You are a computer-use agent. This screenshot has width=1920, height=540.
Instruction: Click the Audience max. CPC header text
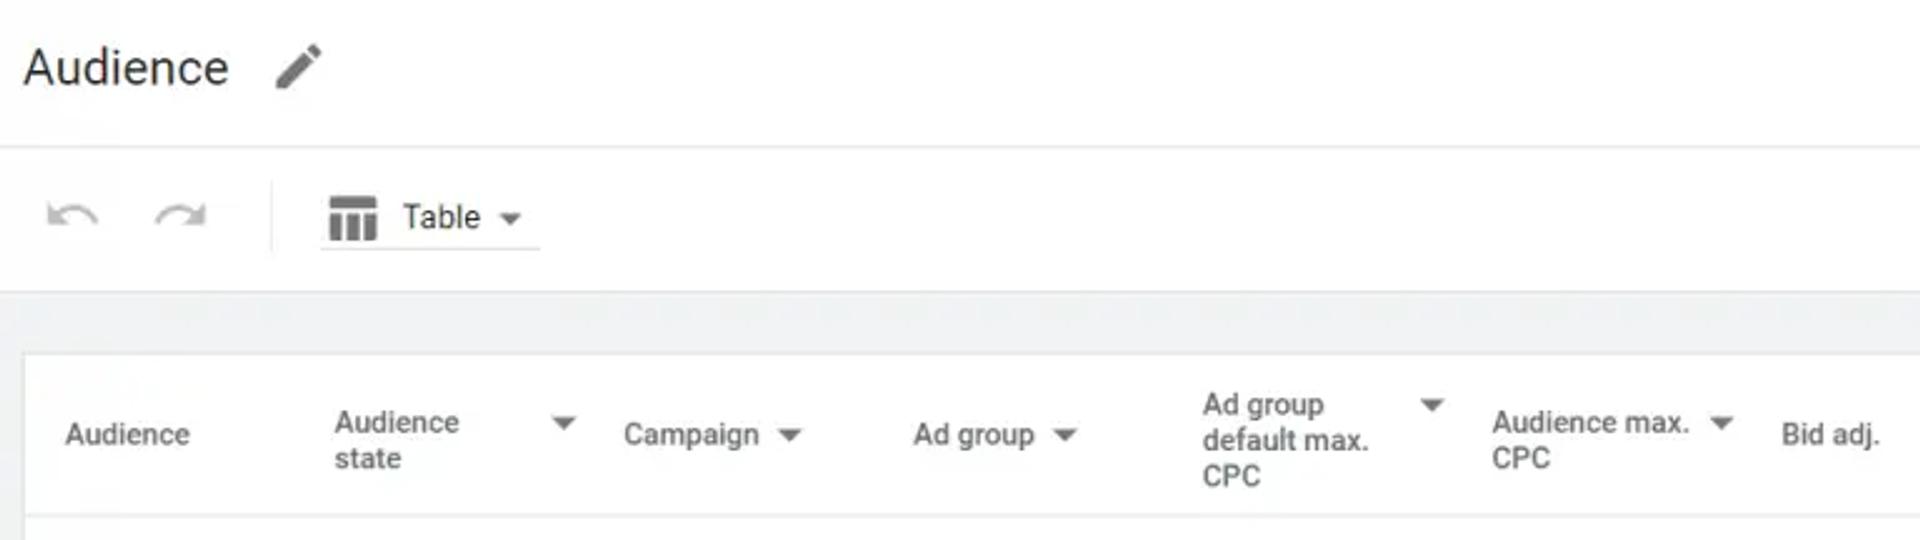(x=1590, y=440)
